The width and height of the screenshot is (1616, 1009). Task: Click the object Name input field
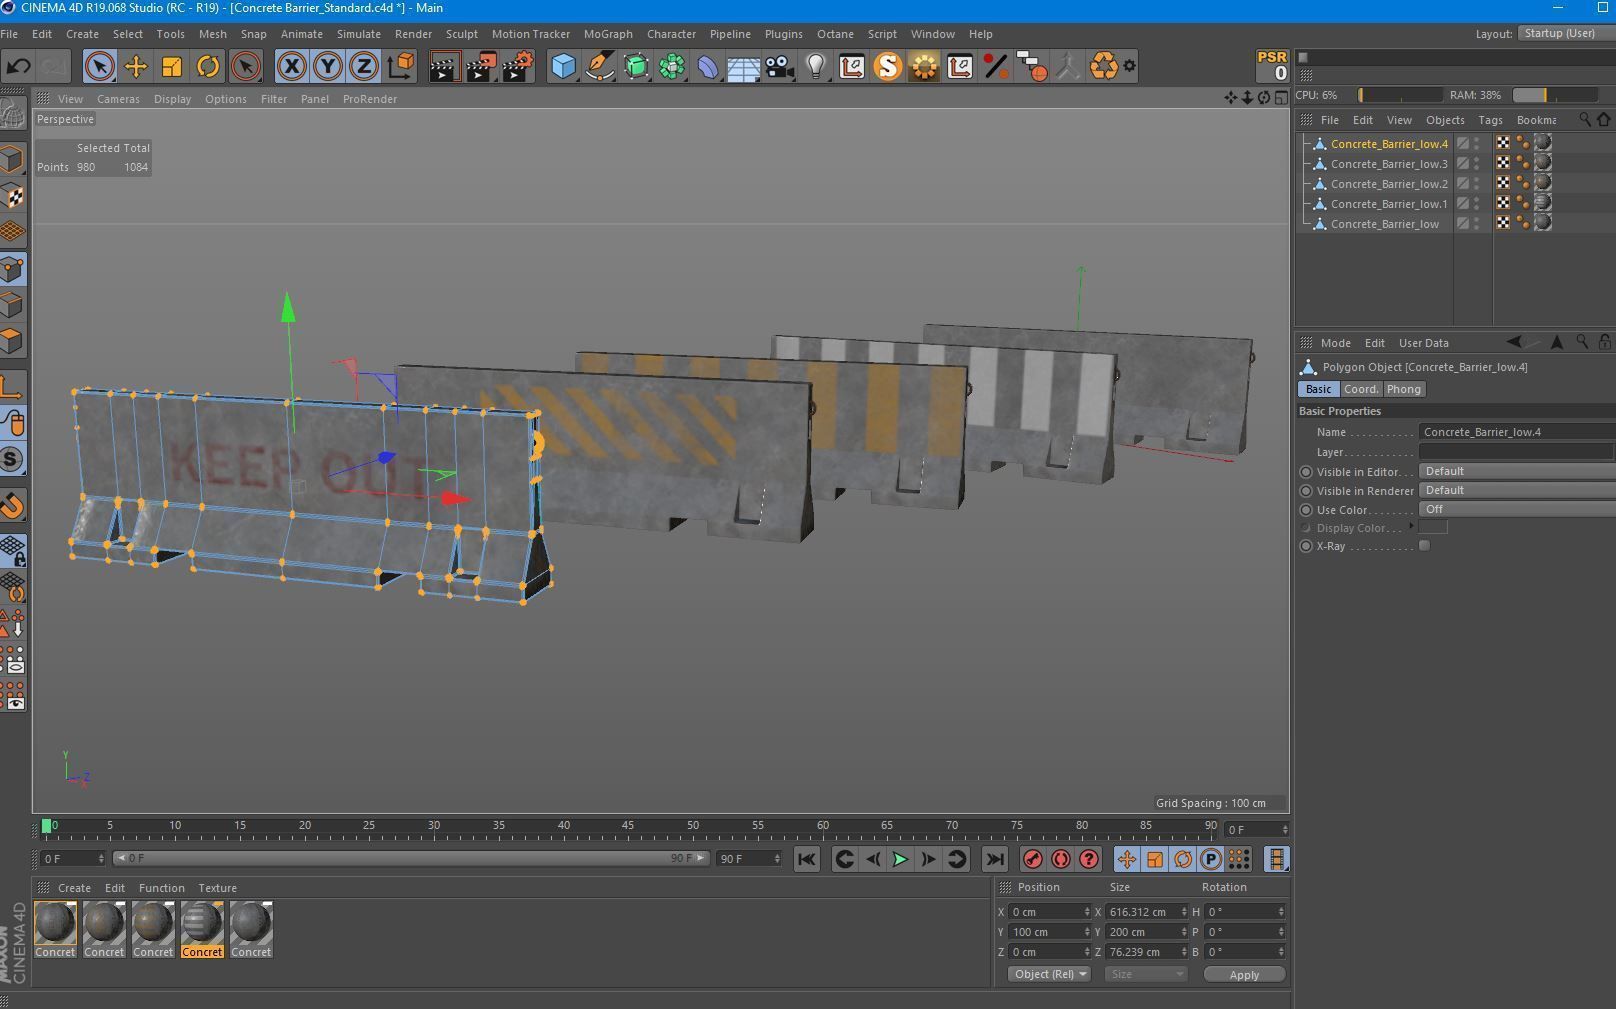(x=1517, y=432)
